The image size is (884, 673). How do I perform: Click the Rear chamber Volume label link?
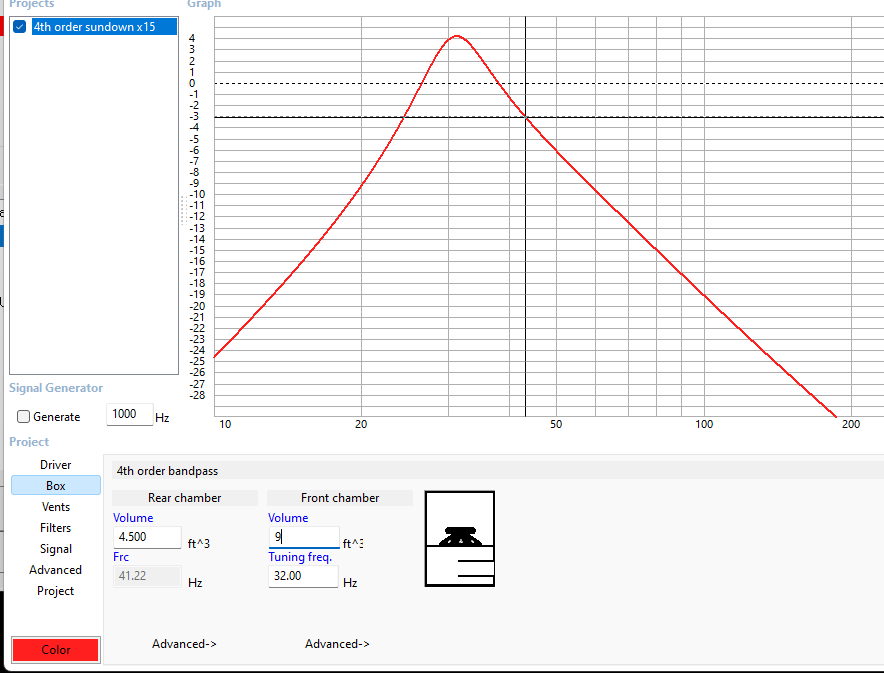coord(133,517)
